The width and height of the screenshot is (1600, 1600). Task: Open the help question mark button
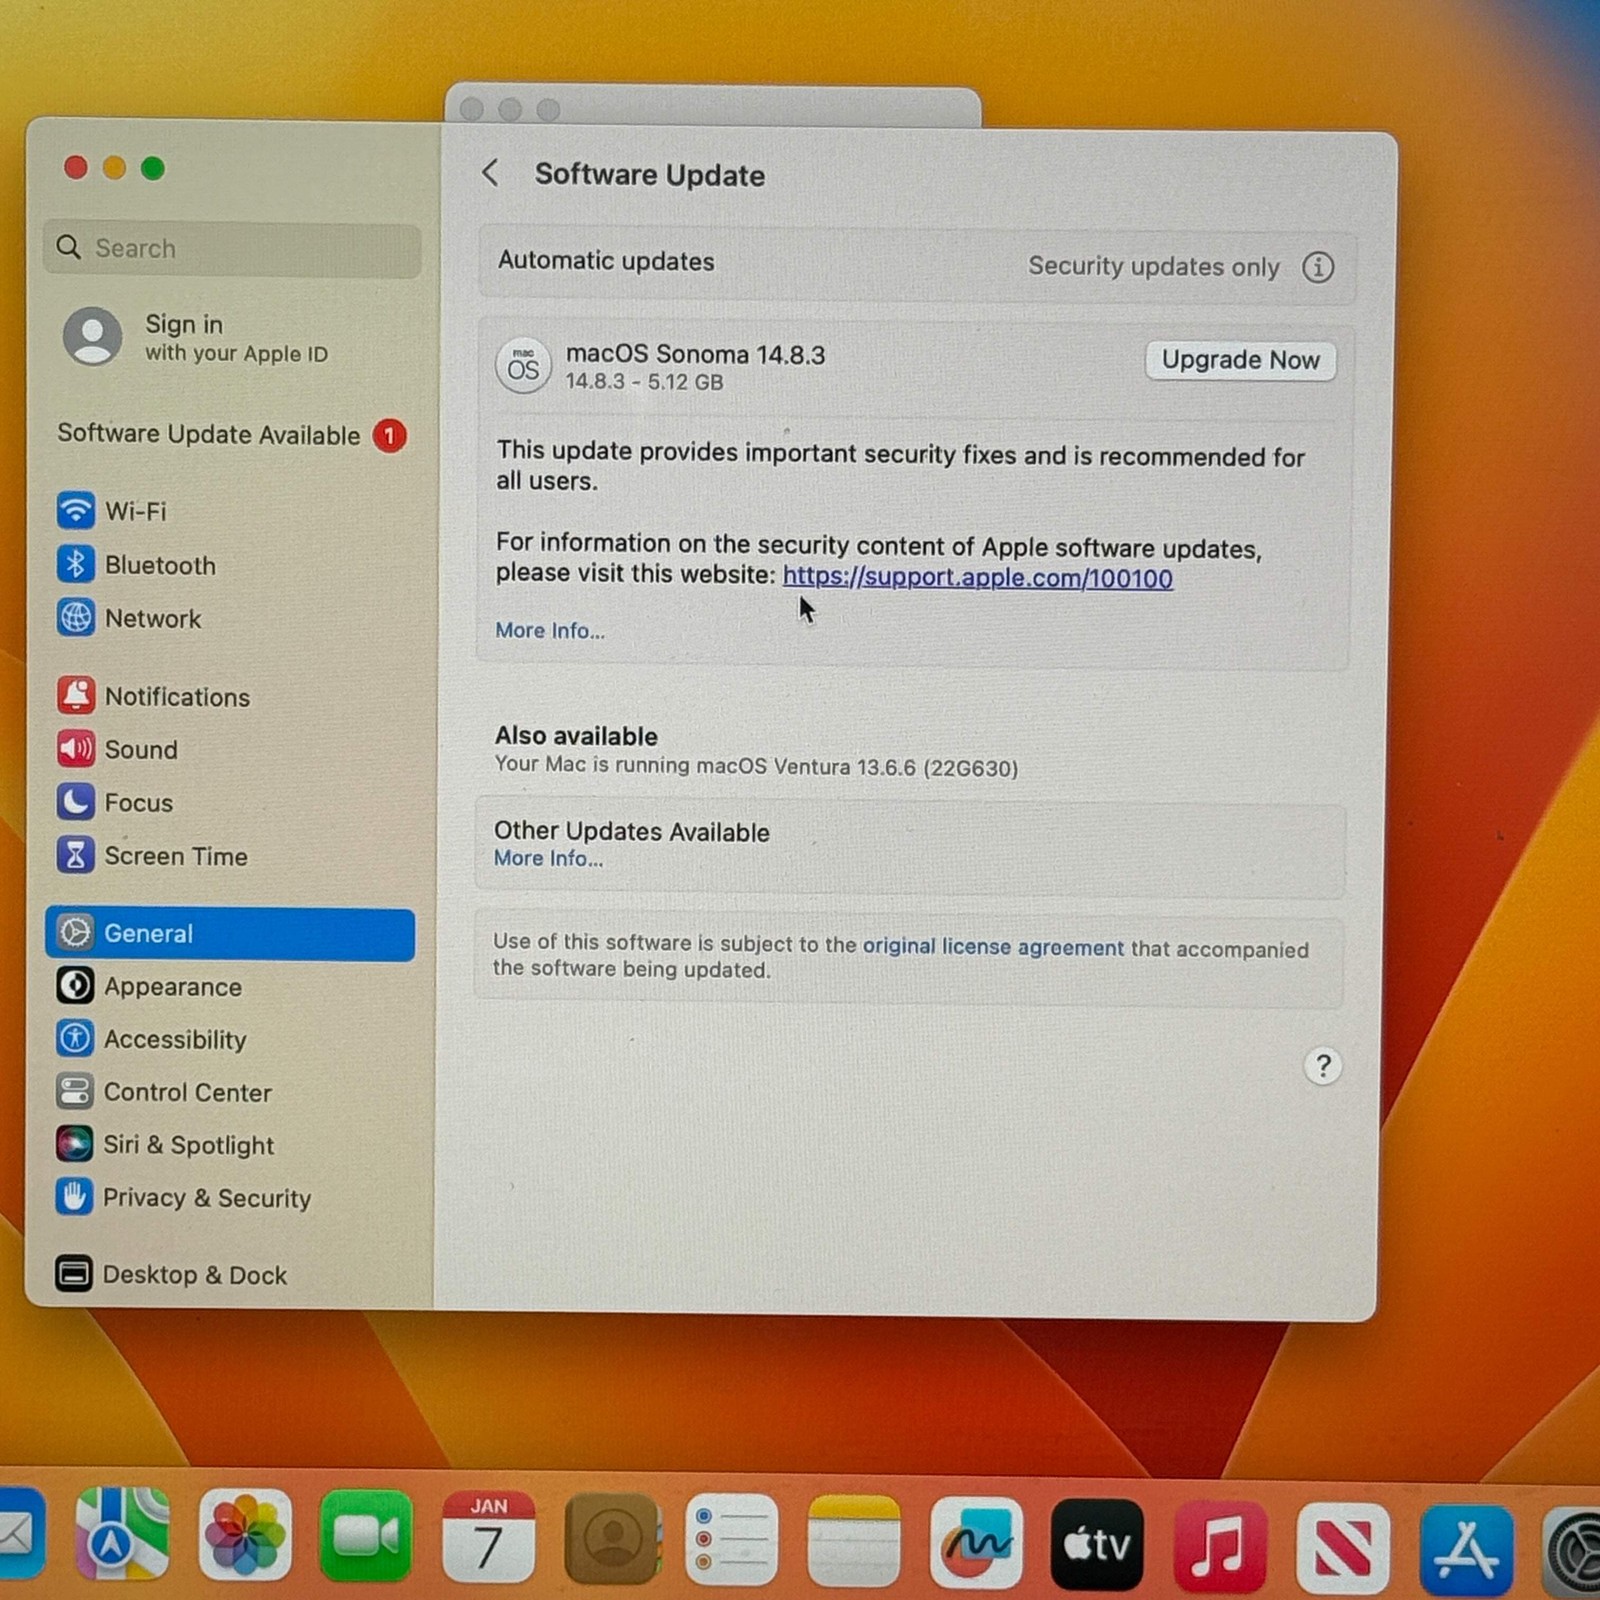pos(1322,1066)
